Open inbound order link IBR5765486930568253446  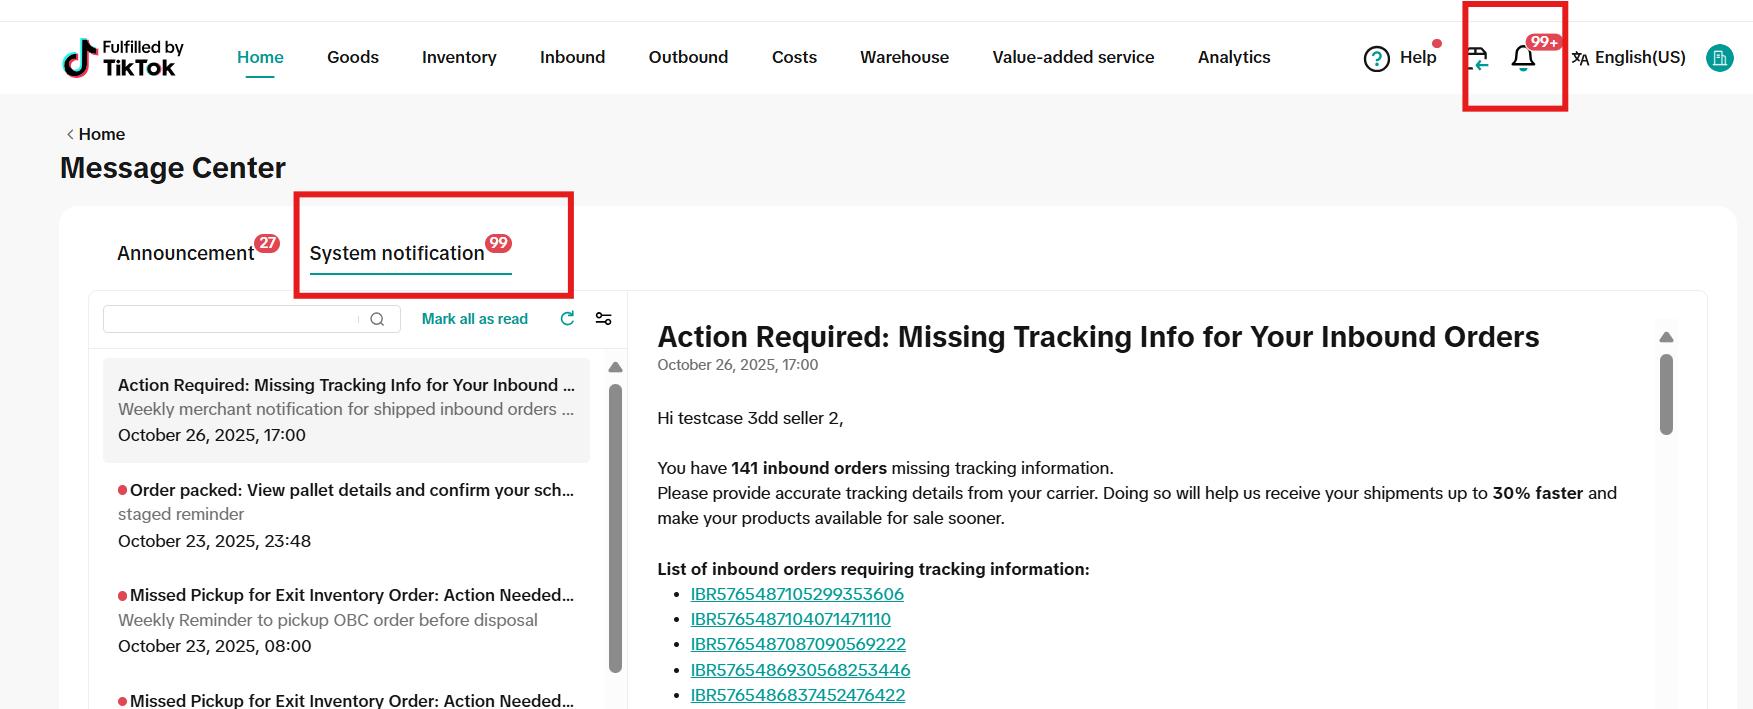(x=800, y=669)
